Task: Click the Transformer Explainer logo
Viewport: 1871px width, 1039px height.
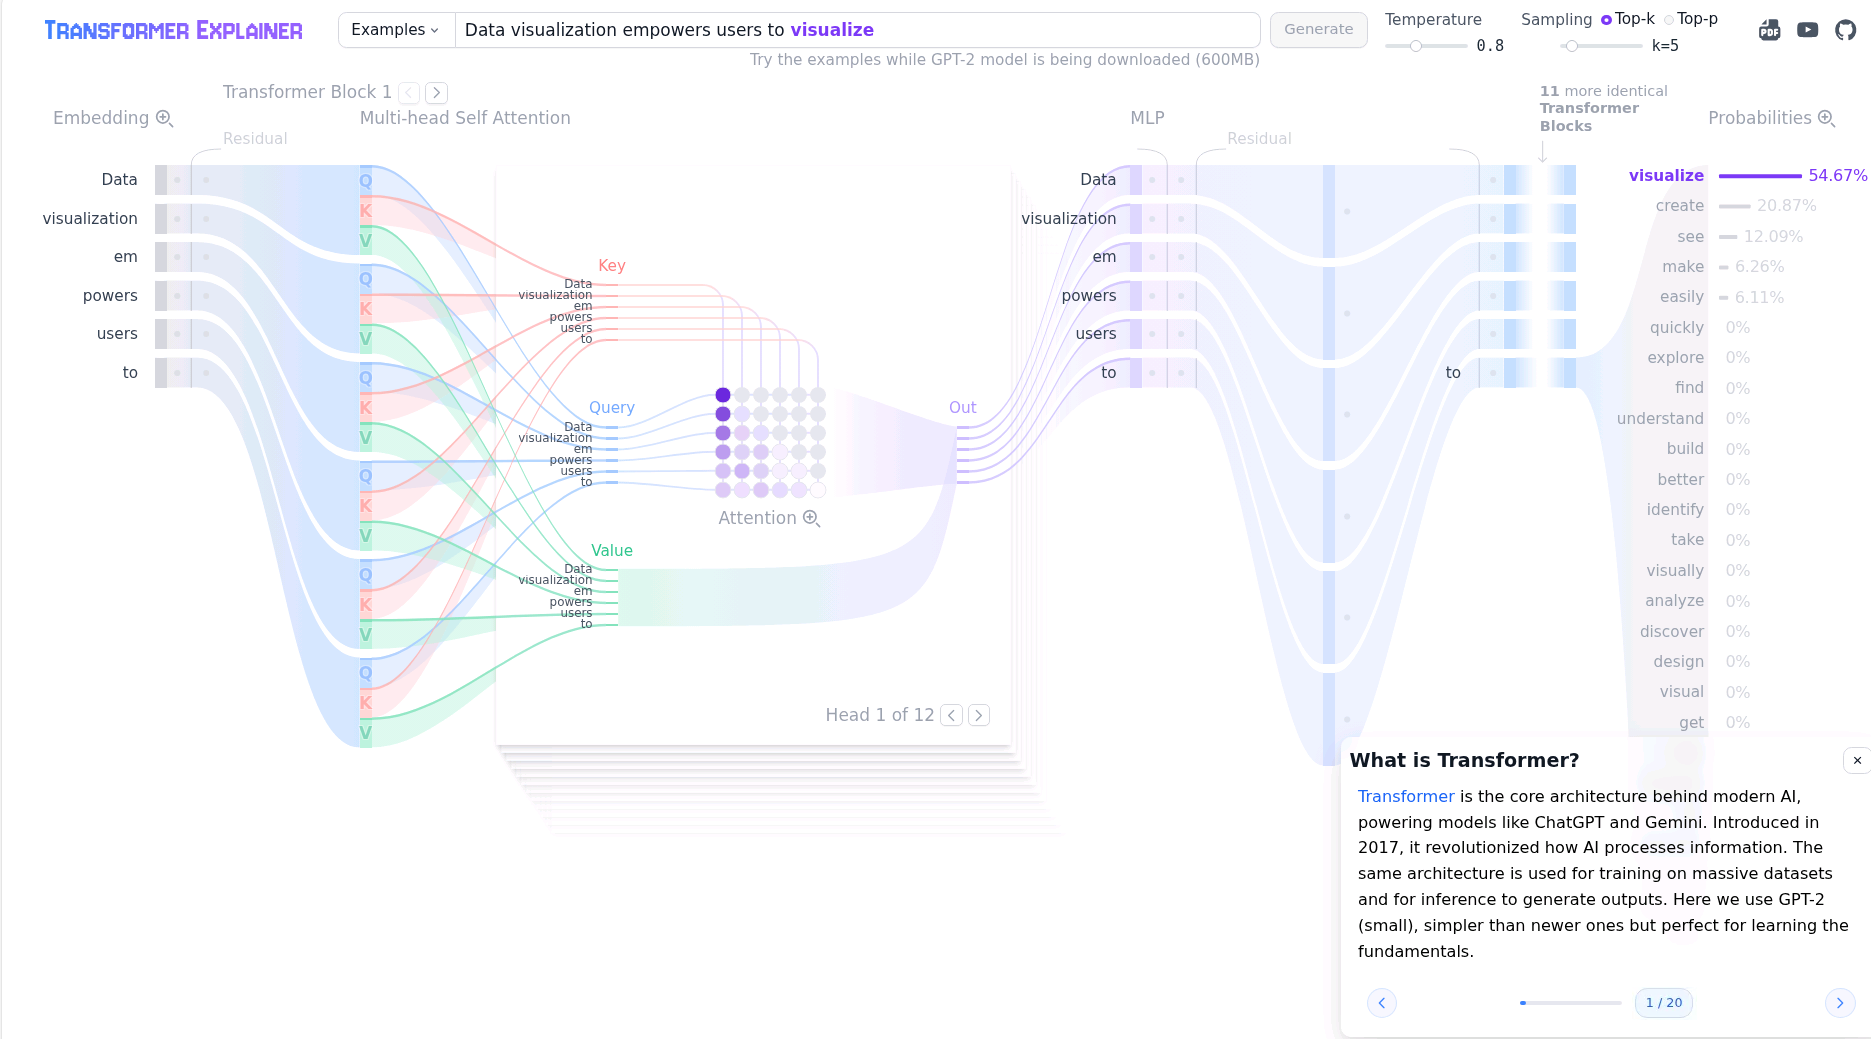Action: click(173, 30)
